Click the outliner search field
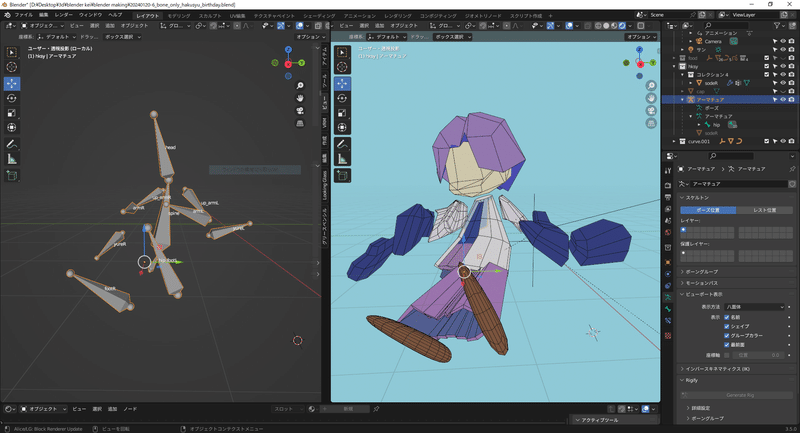800x433 pixels. 726,25
